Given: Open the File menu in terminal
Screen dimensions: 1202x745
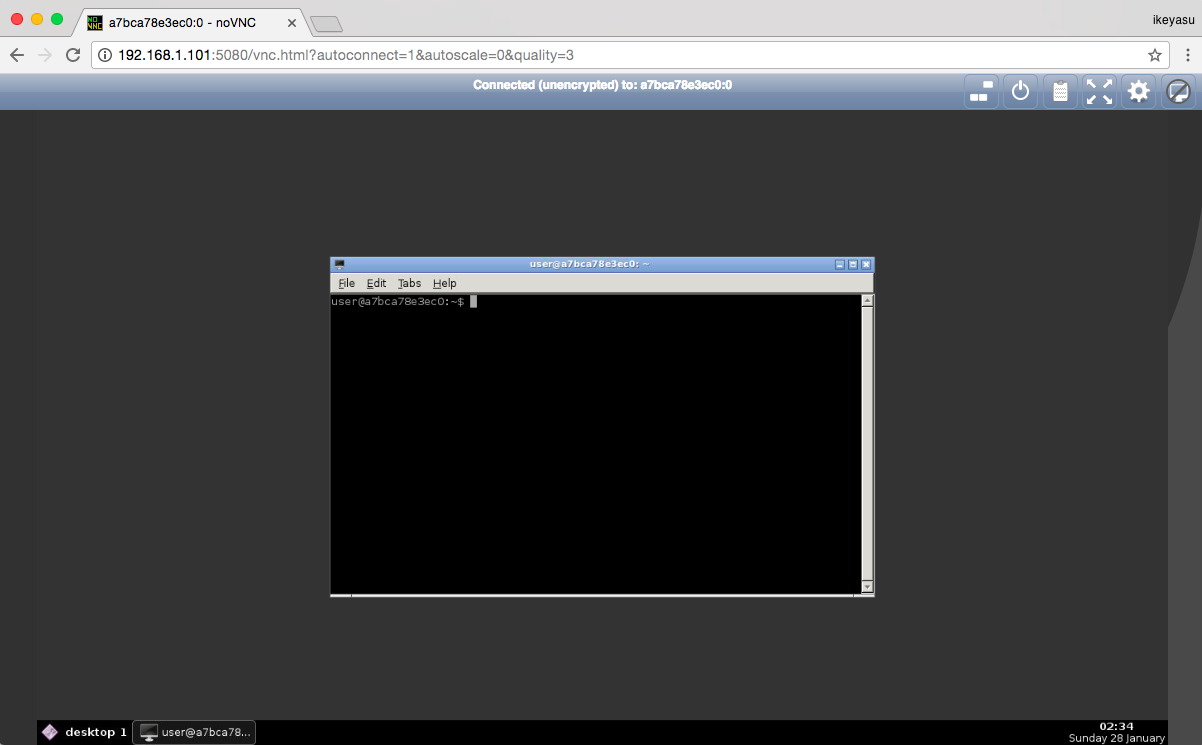Looking at the screenshot, I should tap(346, 284).
